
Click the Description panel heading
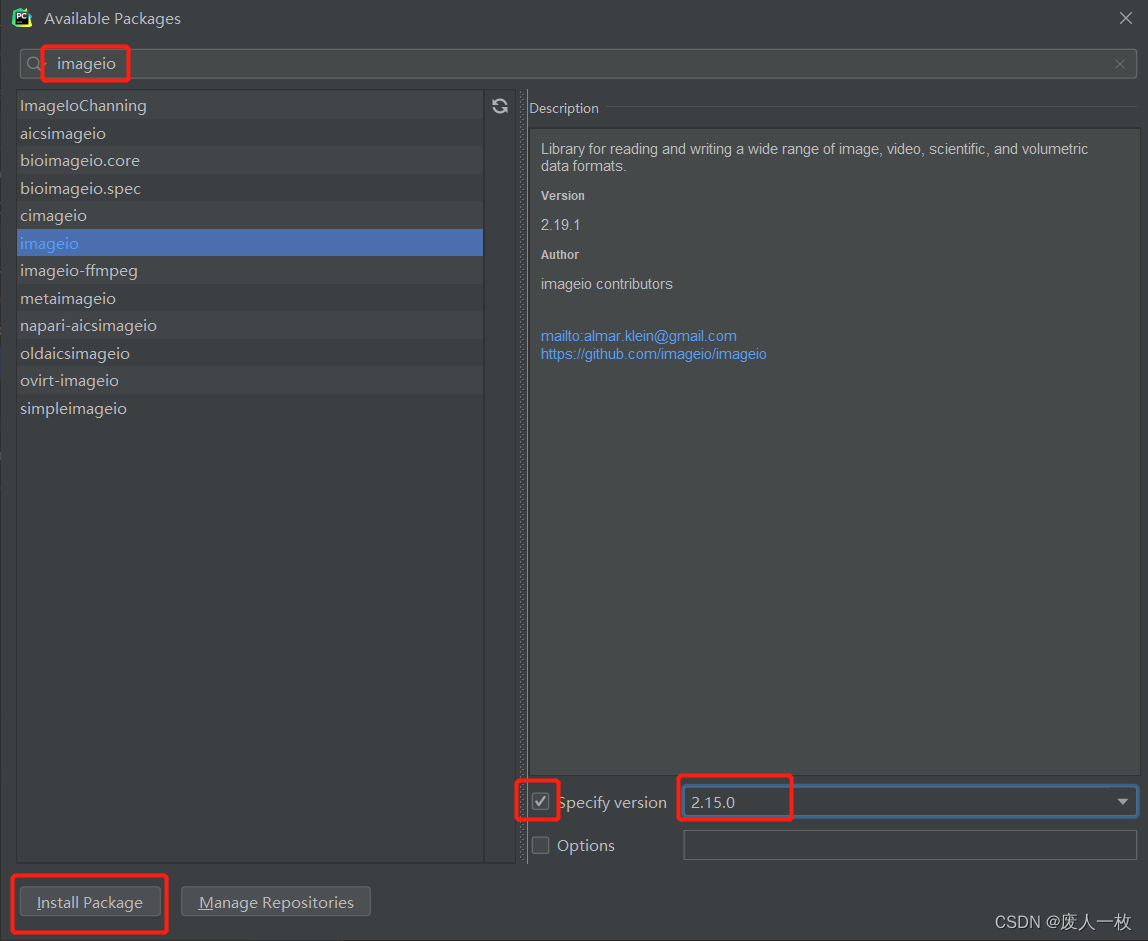pos(564,108)
